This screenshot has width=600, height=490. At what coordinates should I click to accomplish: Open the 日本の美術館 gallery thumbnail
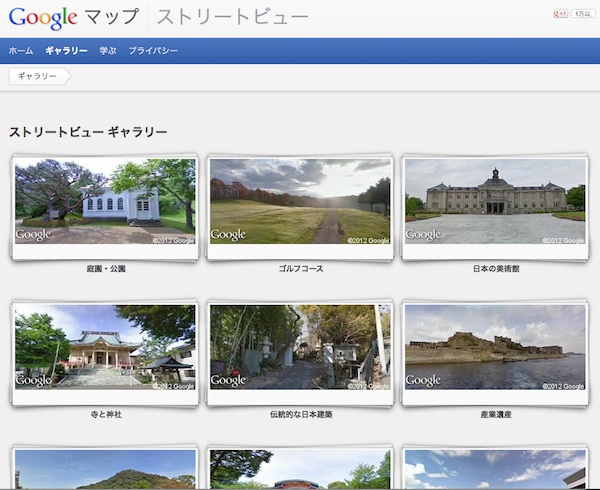(x=495, y=203)
